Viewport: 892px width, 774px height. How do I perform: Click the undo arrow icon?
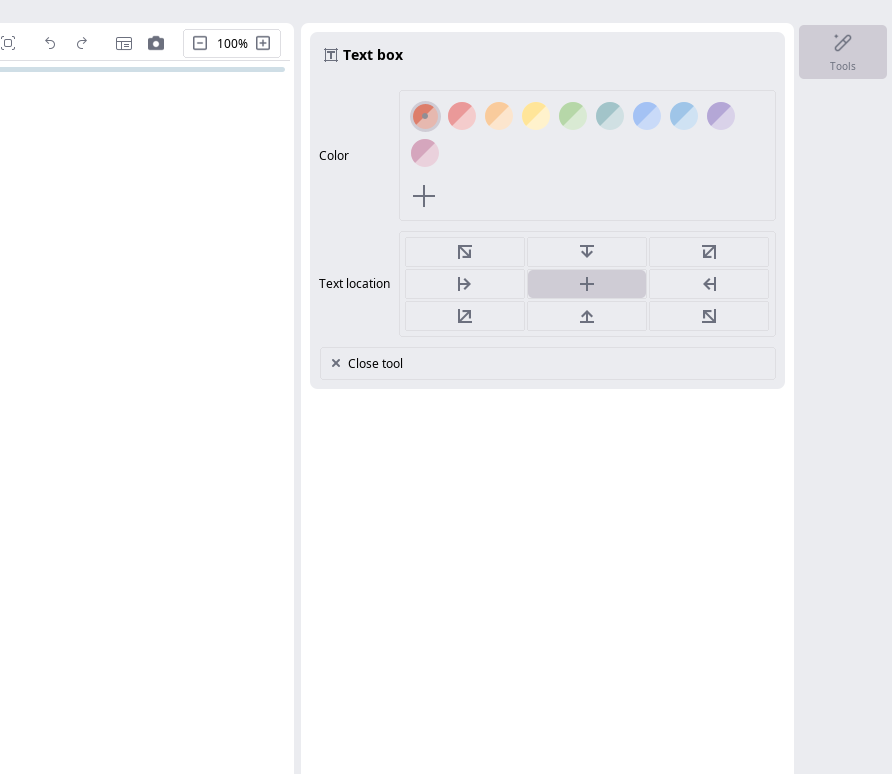click(50, 43)
